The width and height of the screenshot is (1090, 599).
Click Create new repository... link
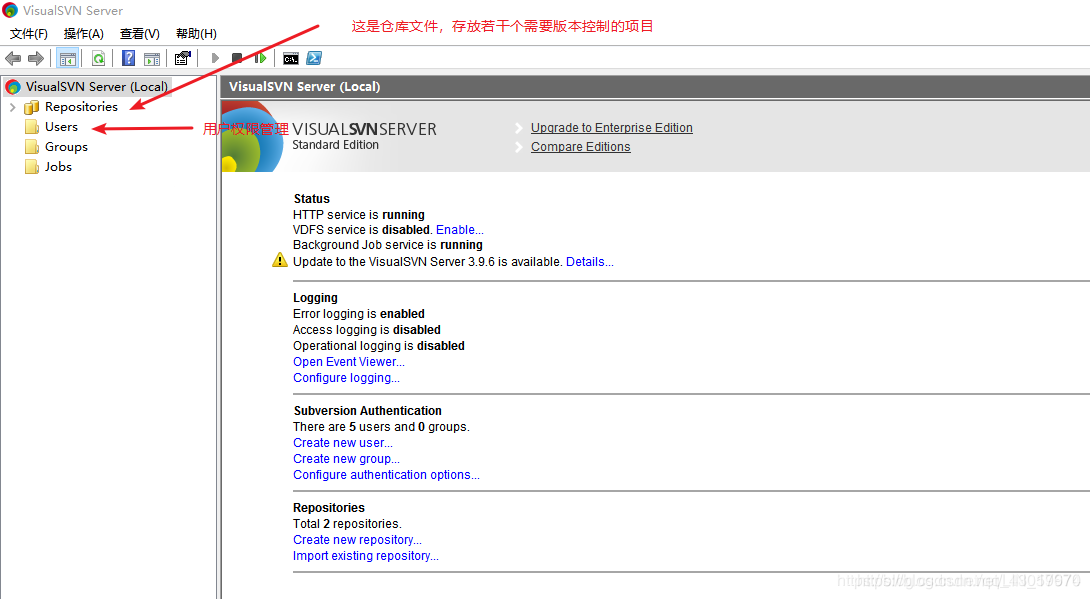click(x=357, y=540)
